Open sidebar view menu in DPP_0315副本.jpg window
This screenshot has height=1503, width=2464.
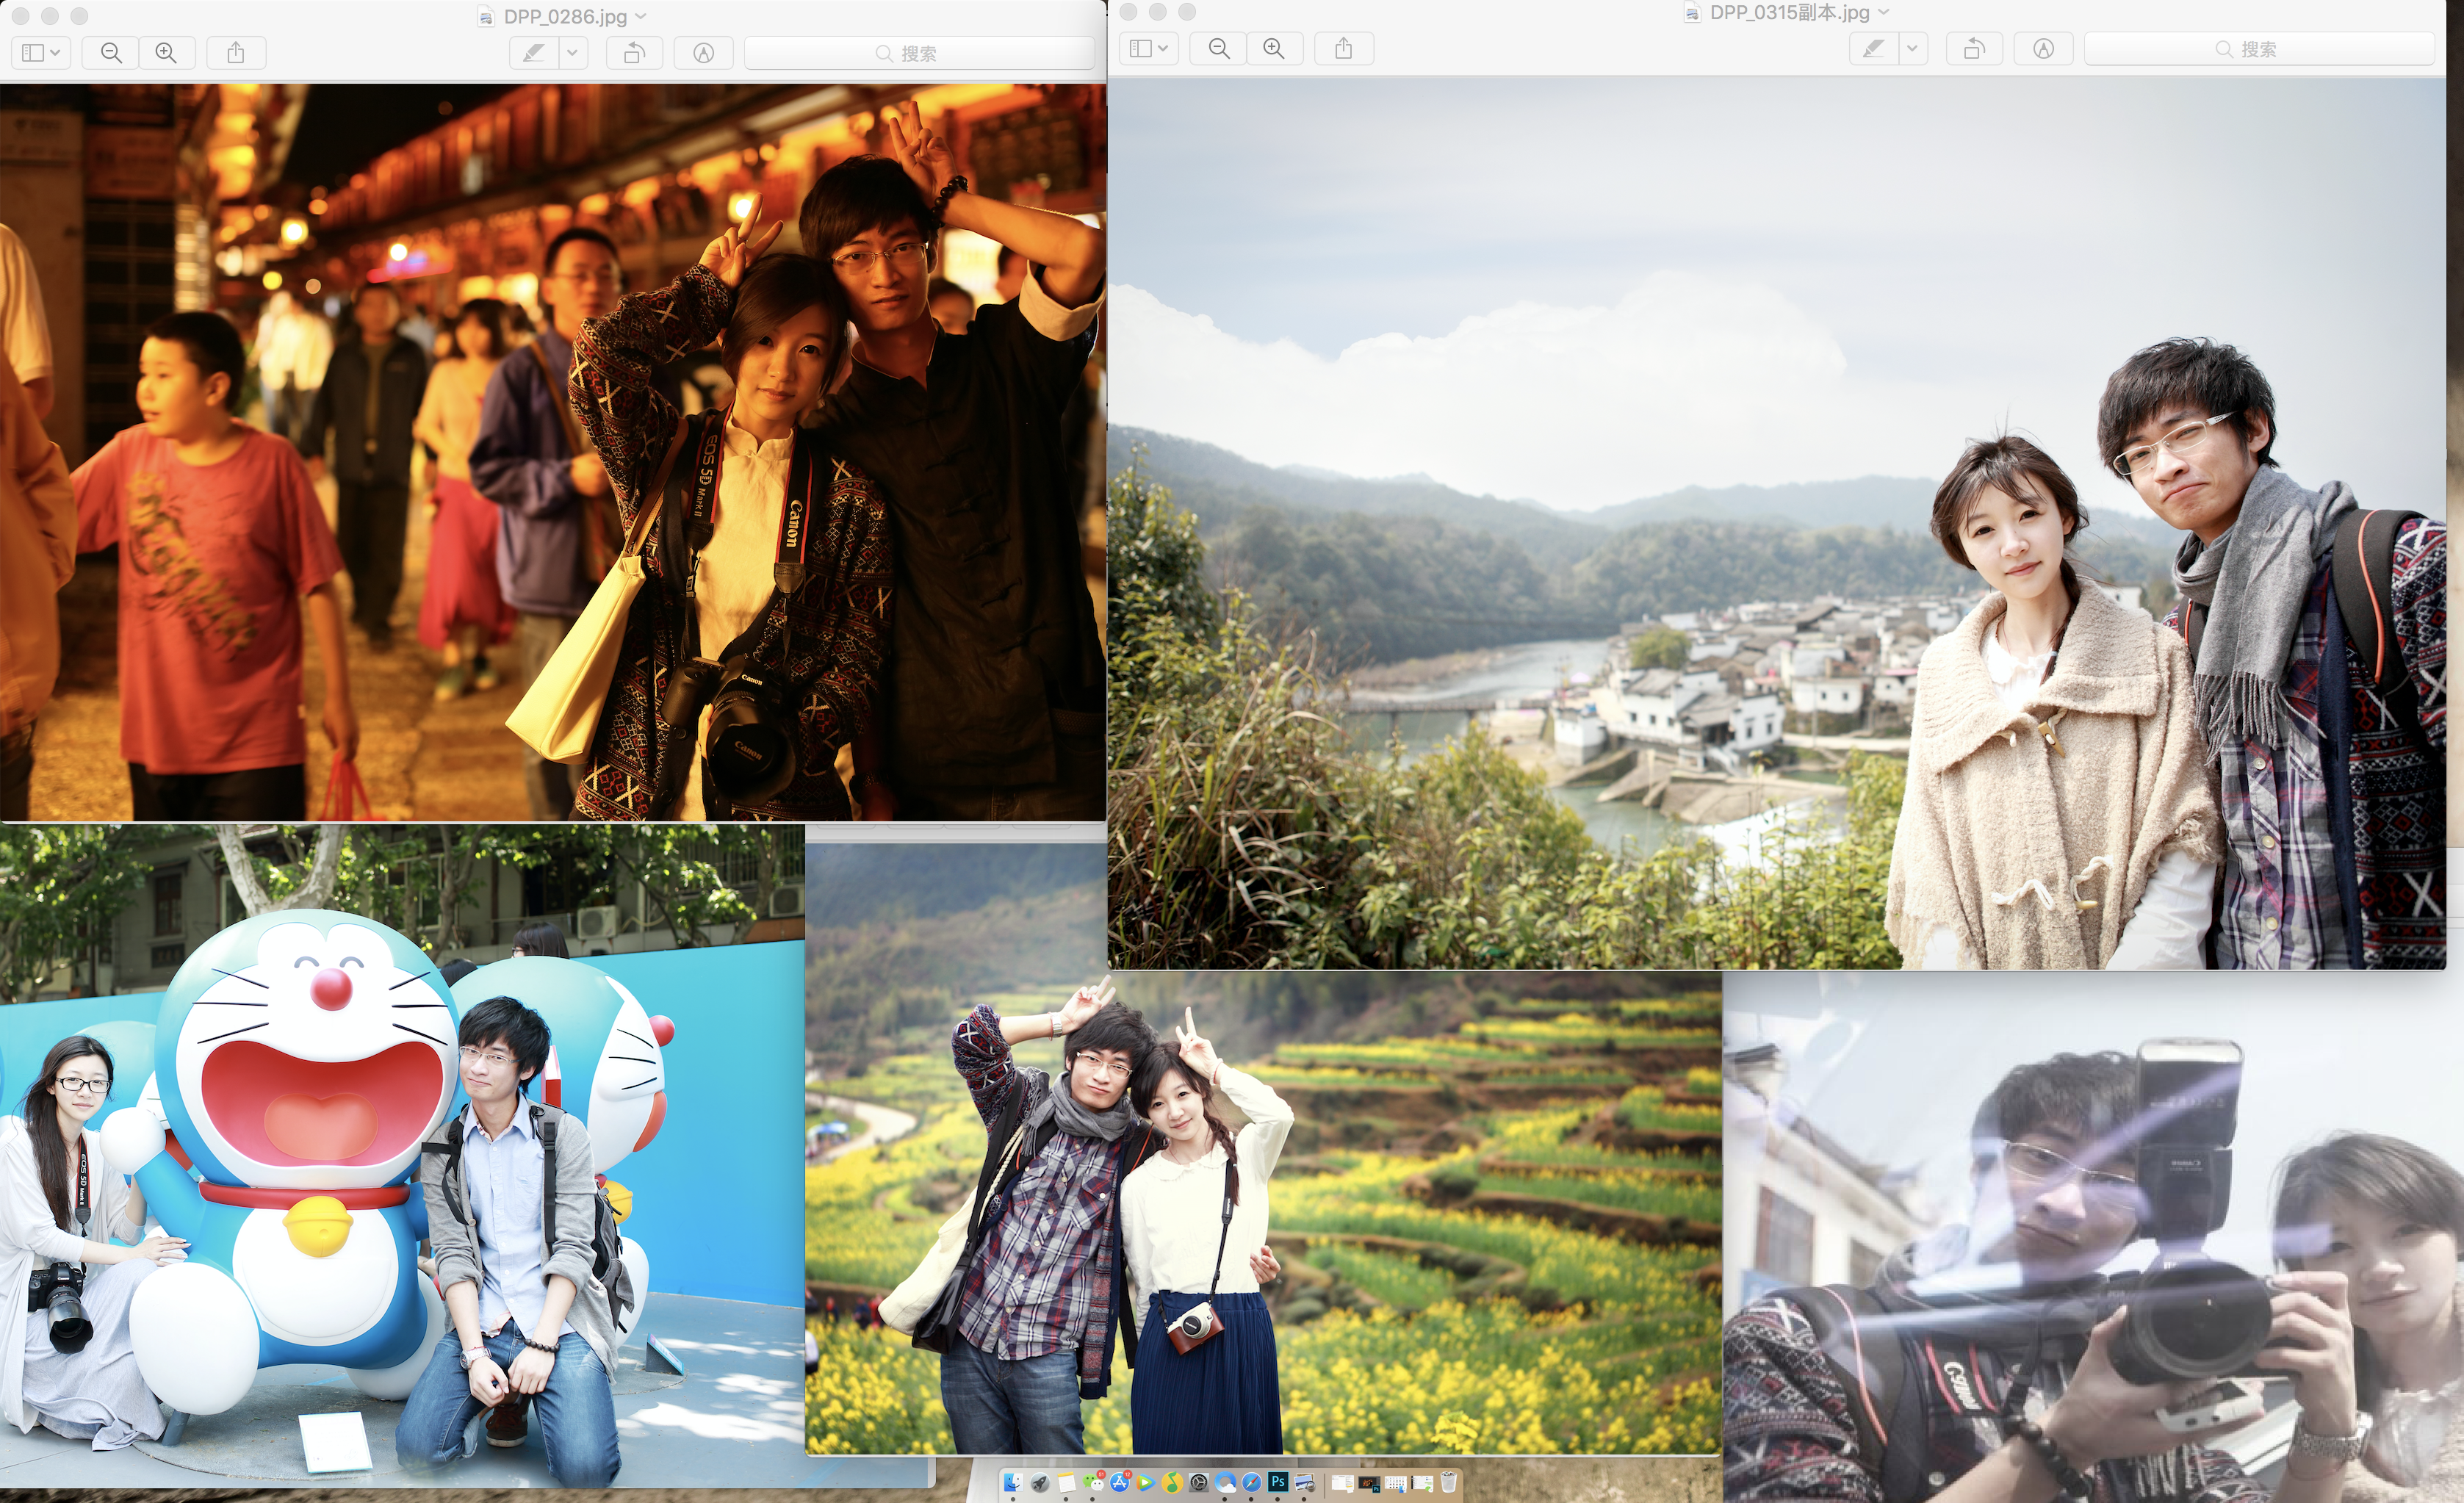(x=1149, y=48)
